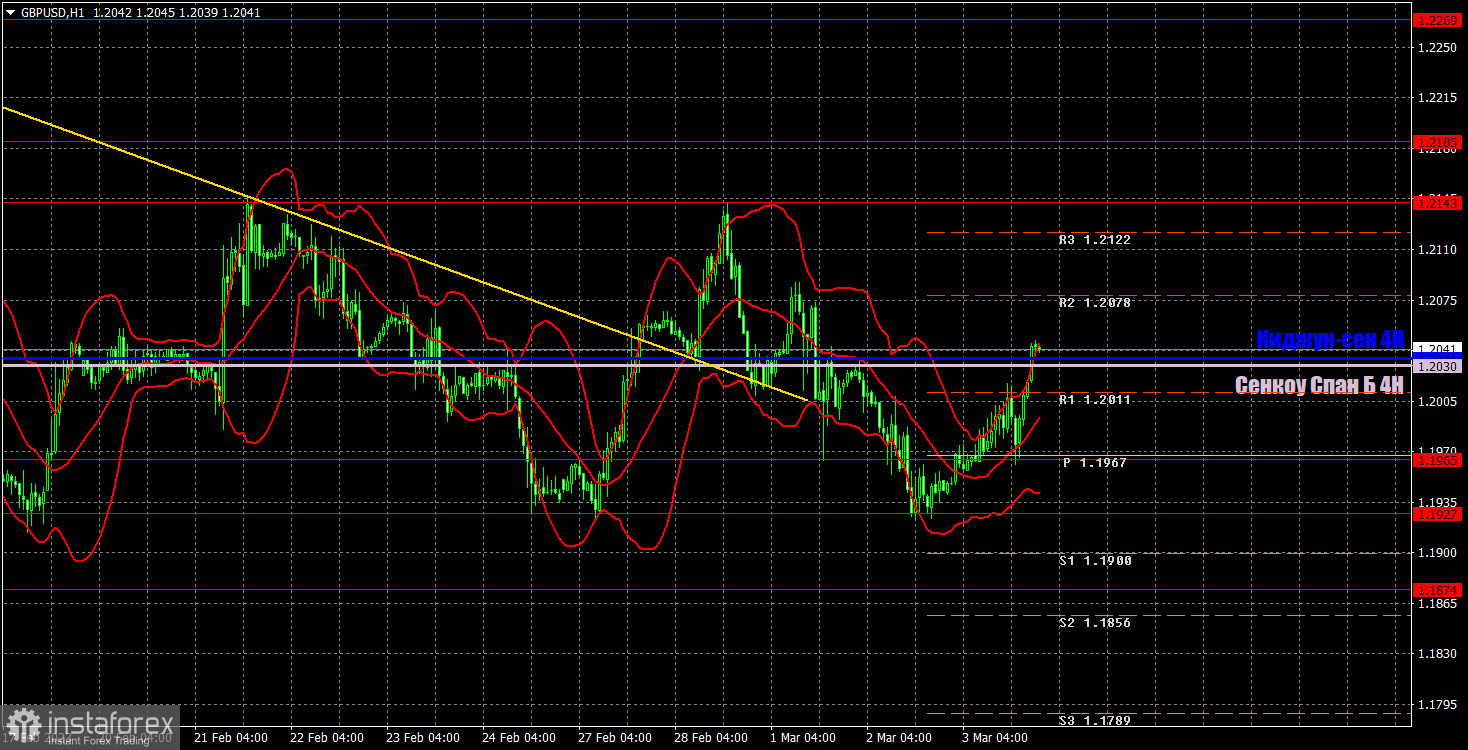1468x750 pixels.
Task: Open the chart dropdown arrow beside GBPUSD,H1
Action: 11,13
